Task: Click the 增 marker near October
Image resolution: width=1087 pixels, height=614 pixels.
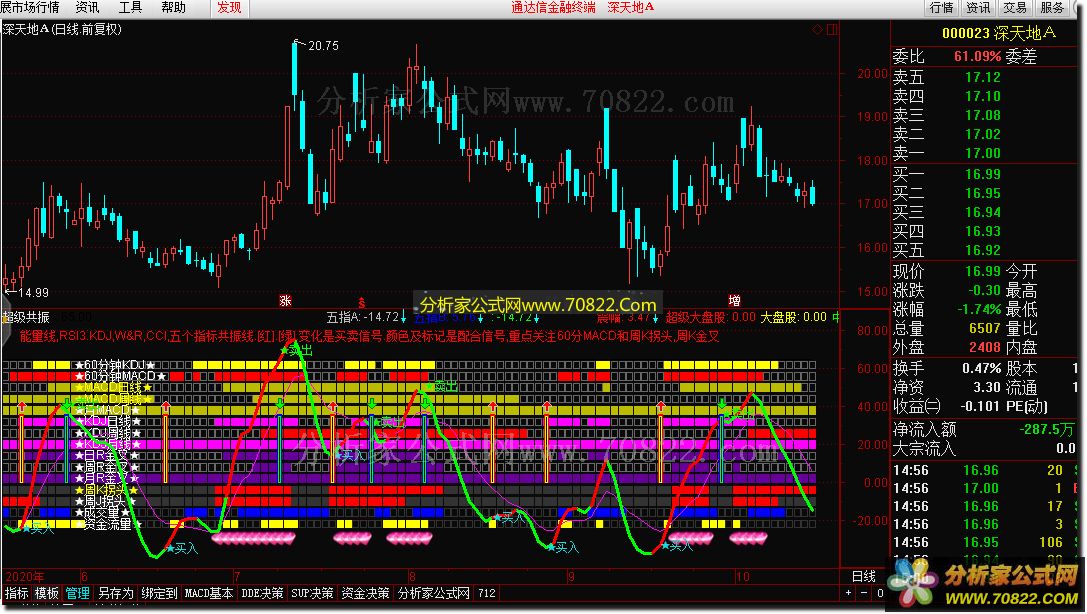Action: (x=734, y=301)
